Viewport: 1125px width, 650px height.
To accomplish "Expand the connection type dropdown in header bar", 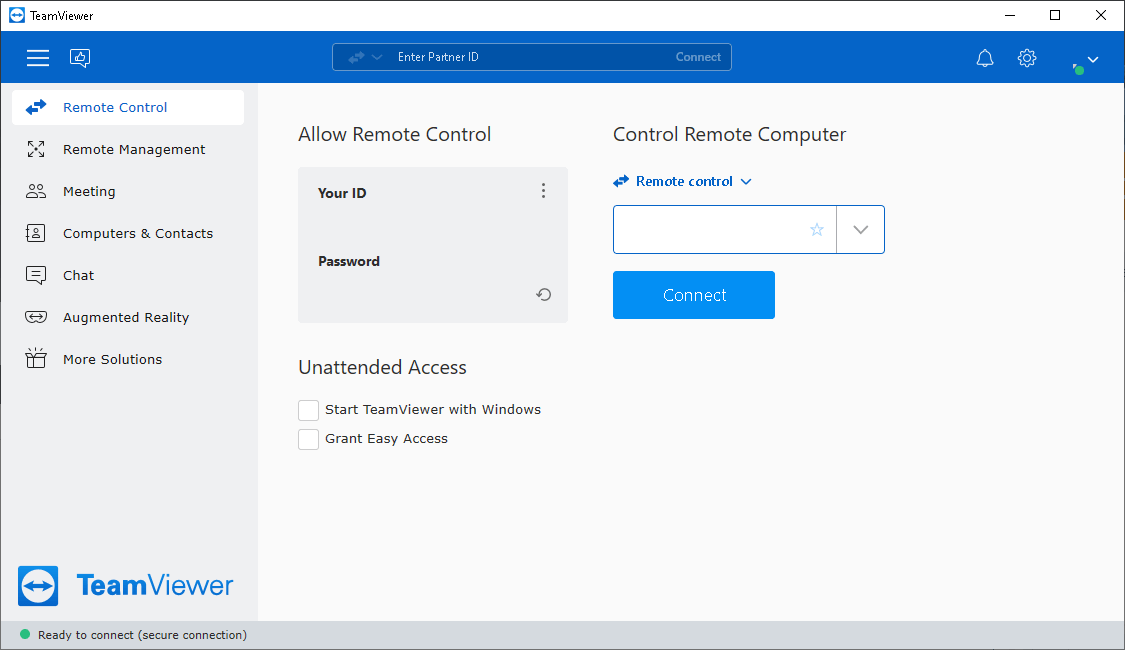I will (365, 57).
